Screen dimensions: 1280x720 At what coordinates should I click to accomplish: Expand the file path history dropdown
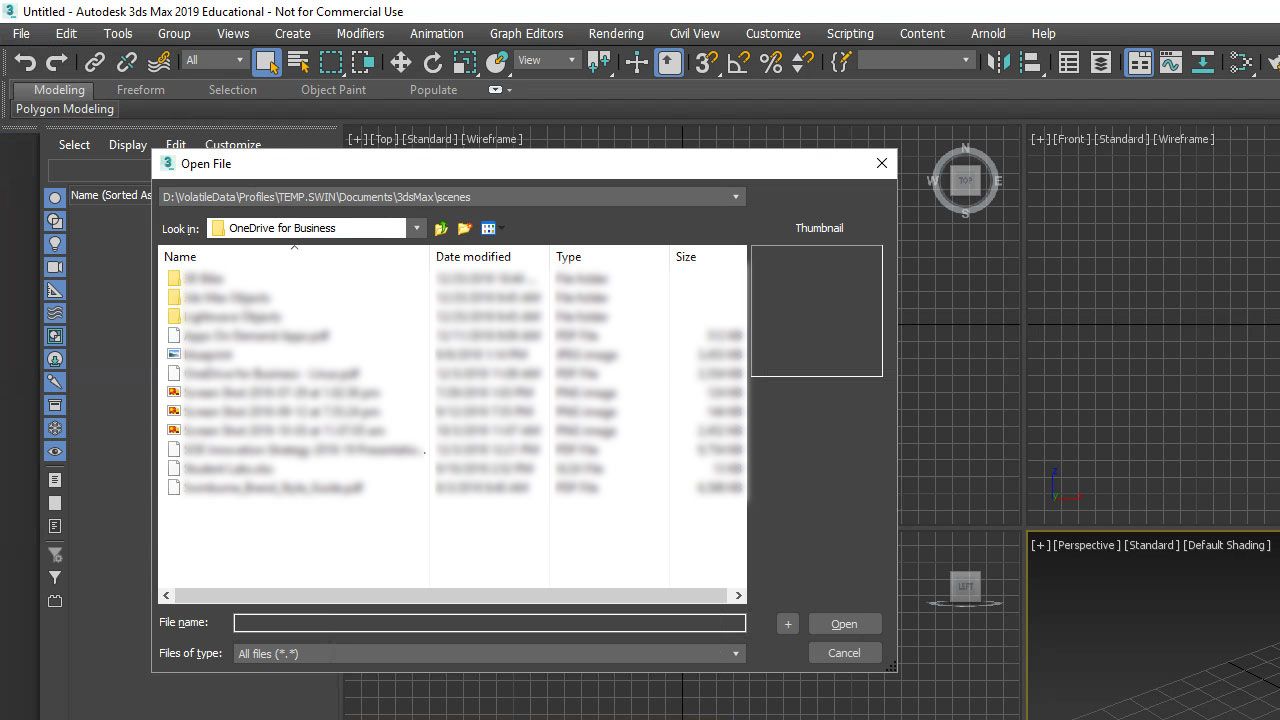(x=735, y=197)
